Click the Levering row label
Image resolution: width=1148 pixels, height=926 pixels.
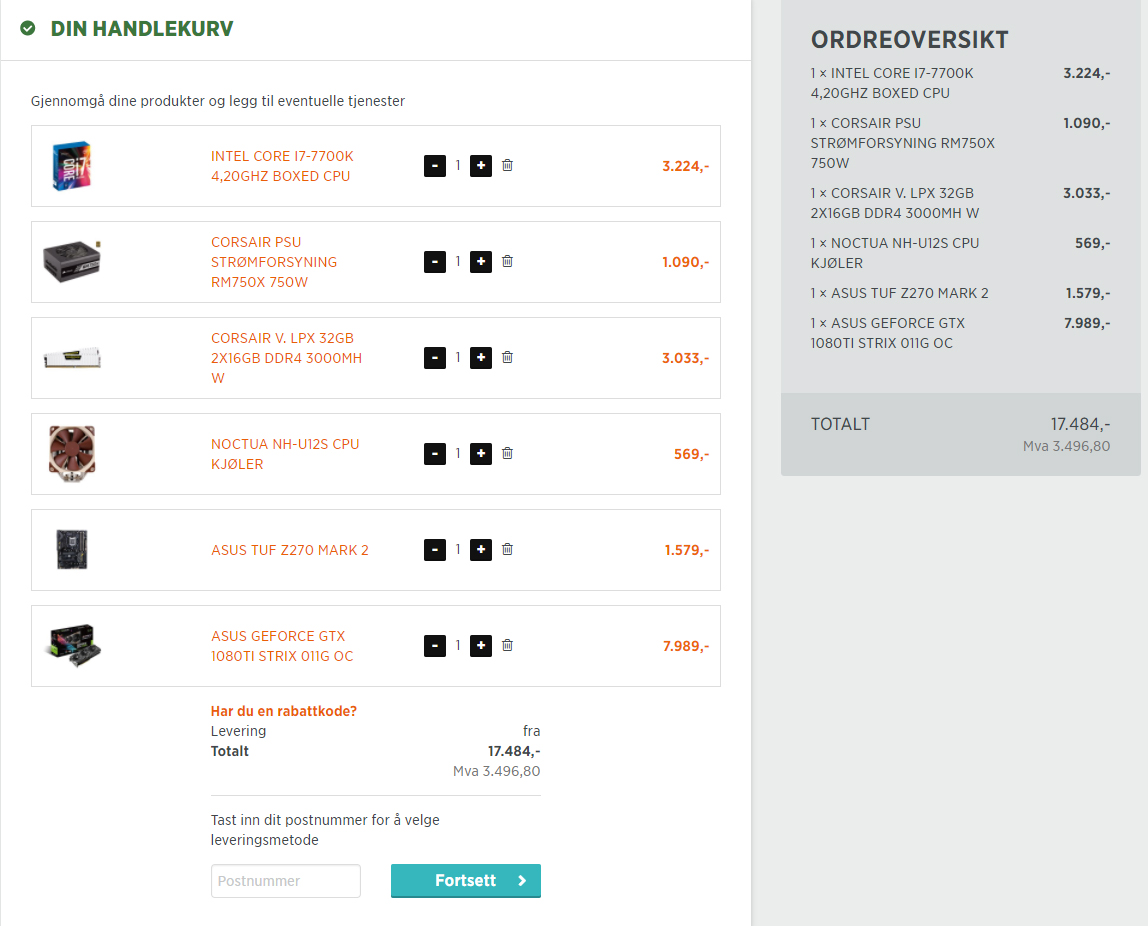click(238, 731)
